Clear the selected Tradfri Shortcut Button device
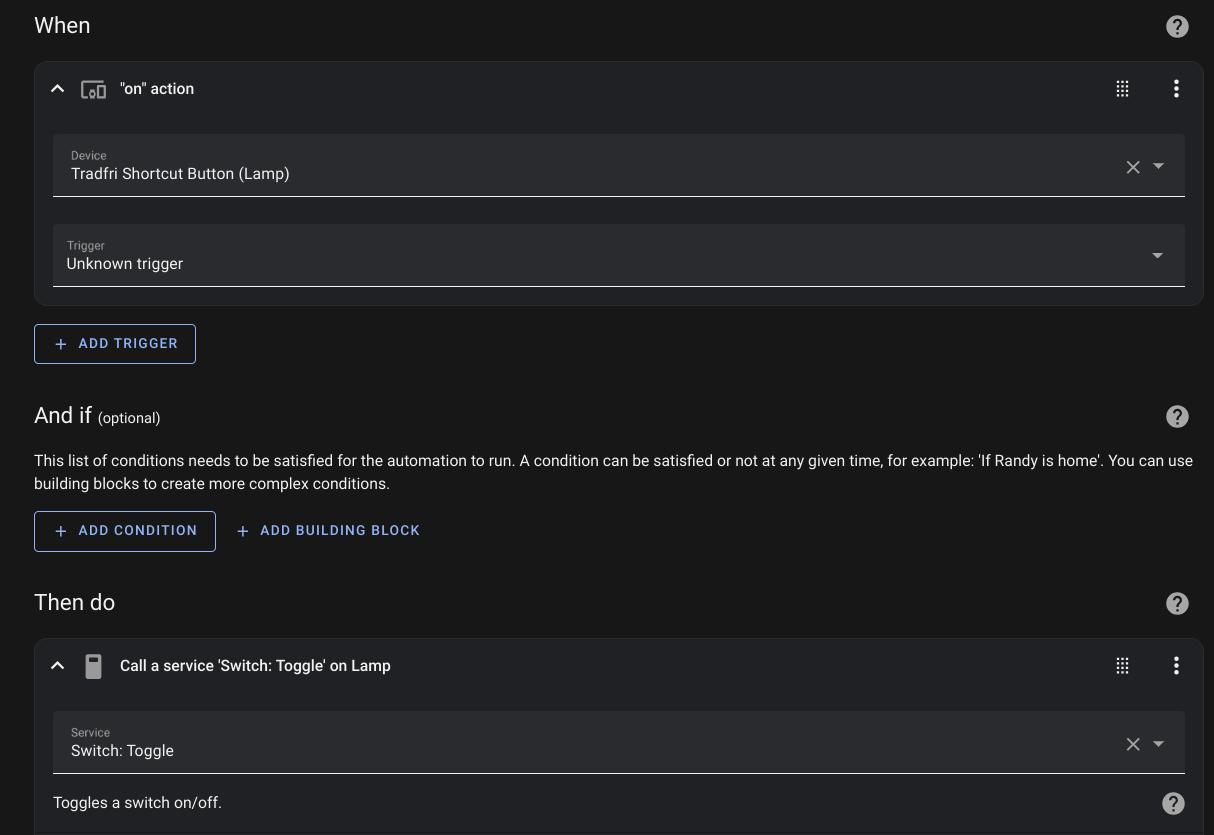 (1133, 167)
